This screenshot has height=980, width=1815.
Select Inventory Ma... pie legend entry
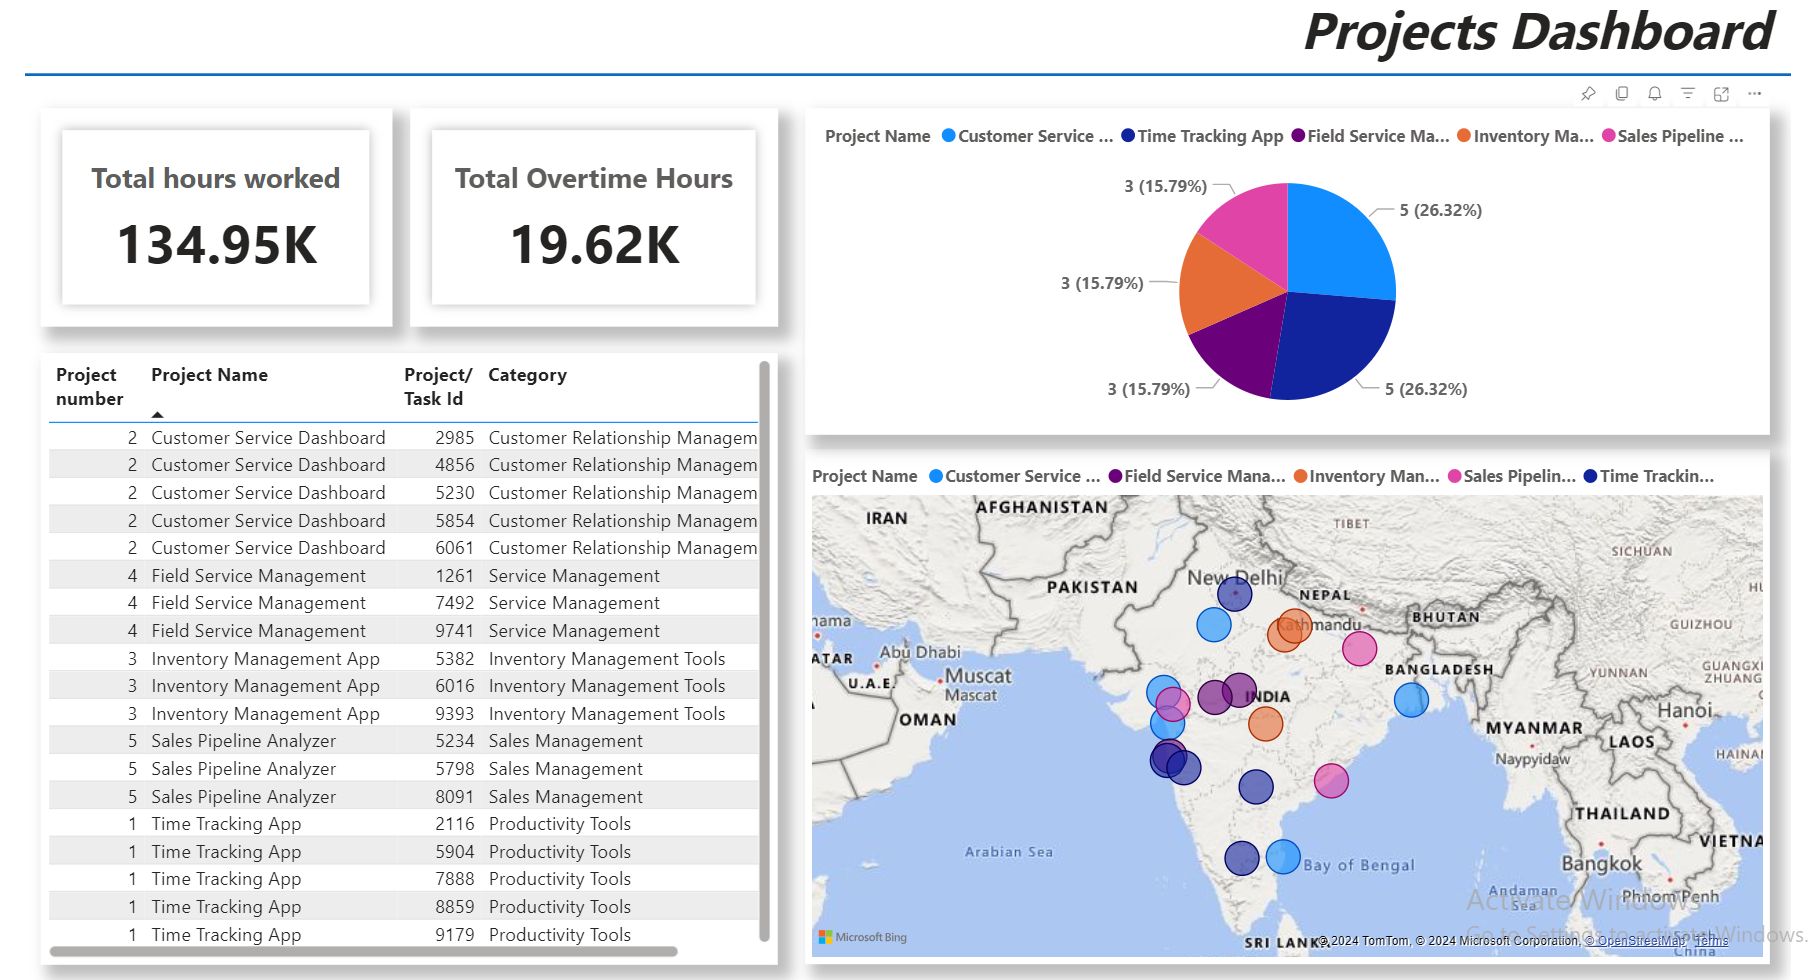pos(1525,136)
